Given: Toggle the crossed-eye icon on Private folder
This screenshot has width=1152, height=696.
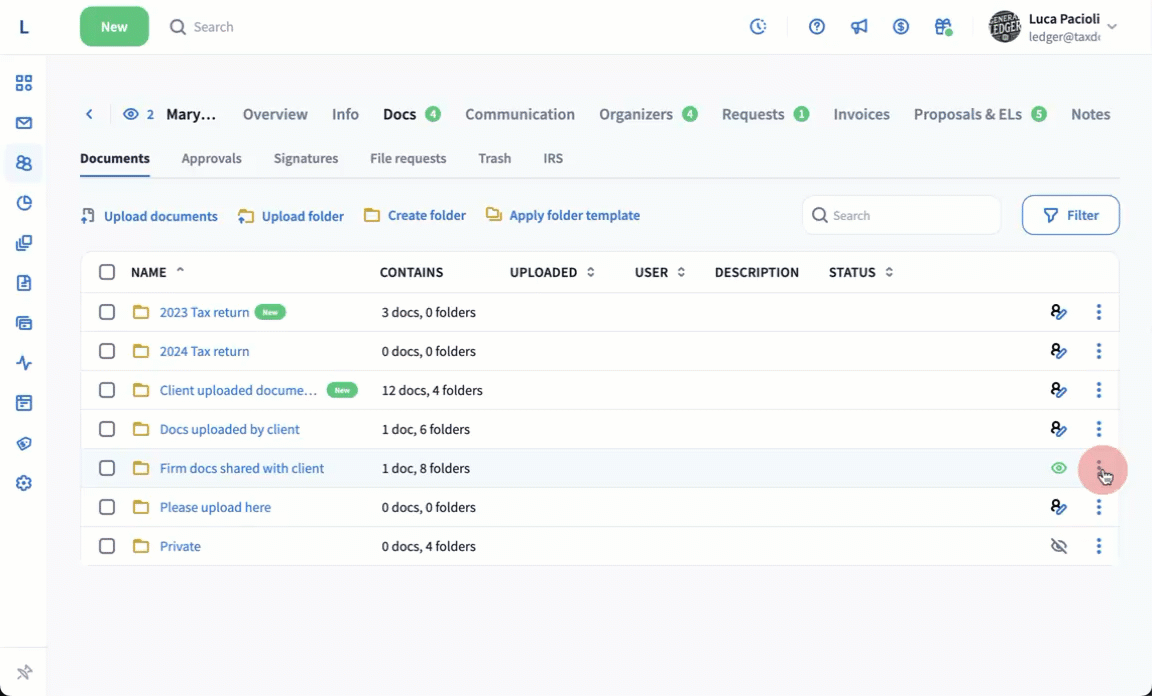Looking at the screenshot, I should [1059, 546].
